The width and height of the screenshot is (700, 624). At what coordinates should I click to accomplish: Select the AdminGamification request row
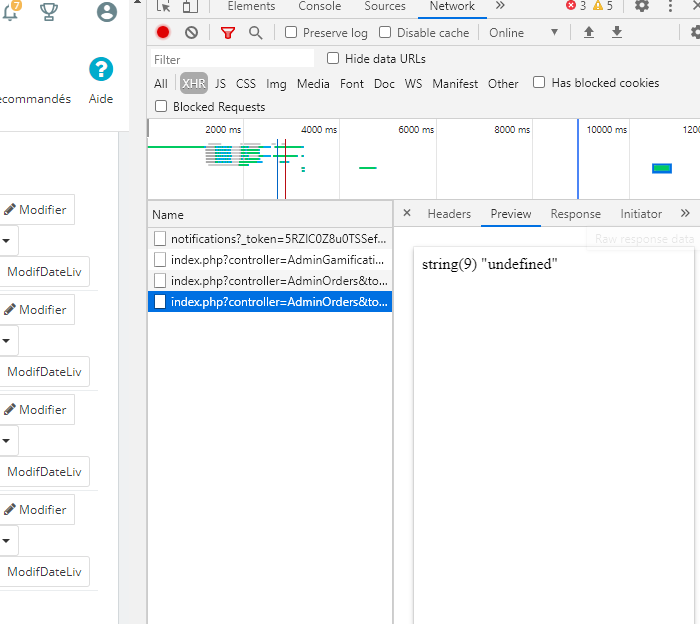point(270,260)
